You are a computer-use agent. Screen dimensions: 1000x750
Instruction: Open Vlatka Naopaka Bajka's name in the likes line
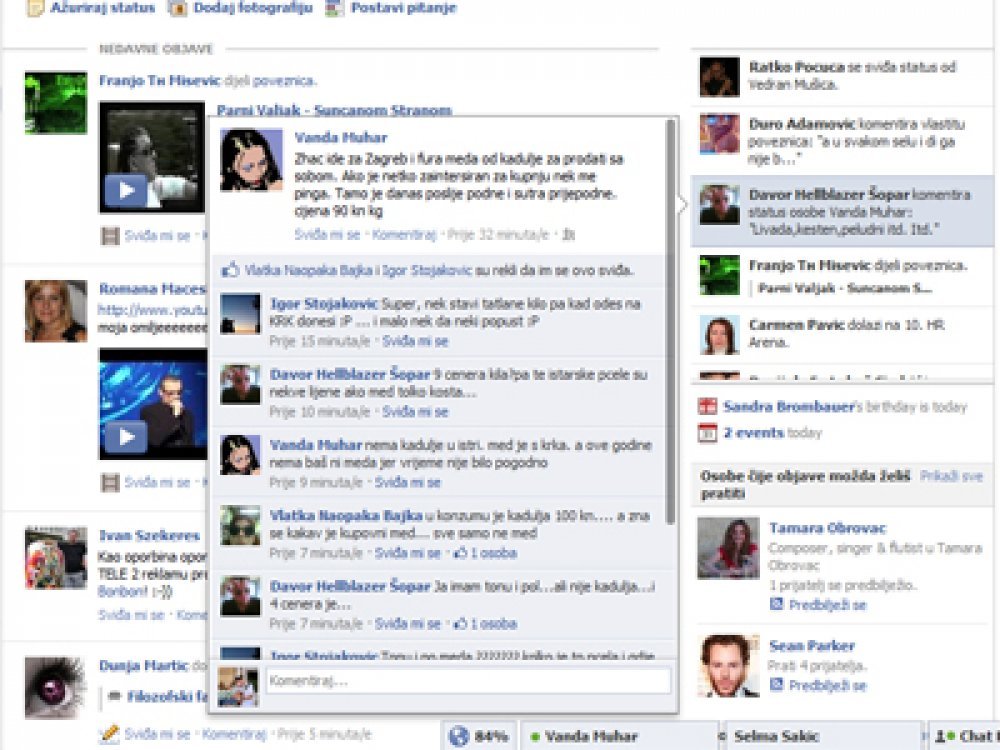(307, 270)
